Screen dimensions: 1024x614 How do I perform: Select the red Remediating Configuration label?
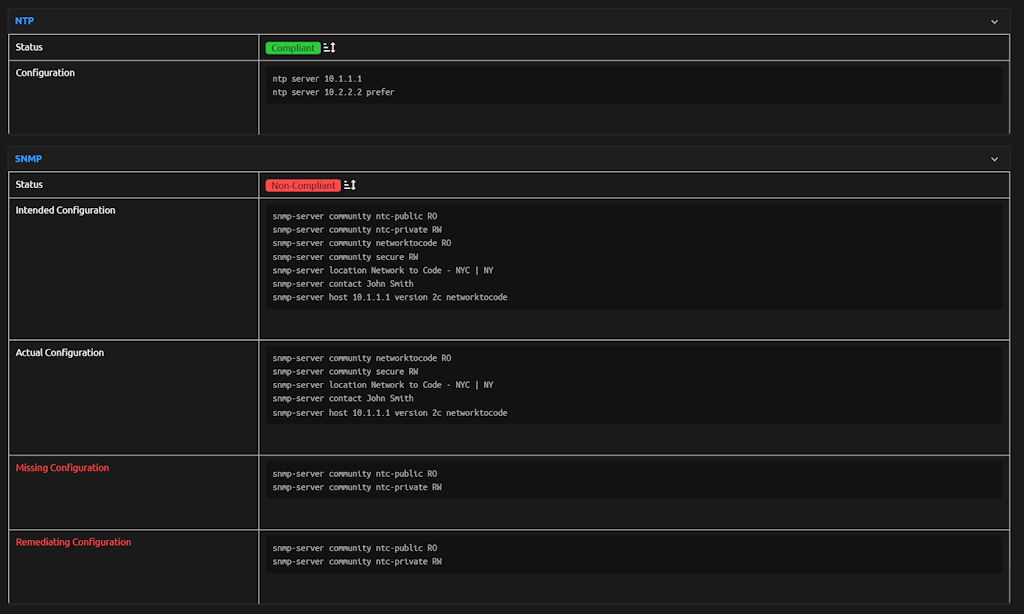pos(73,542)
